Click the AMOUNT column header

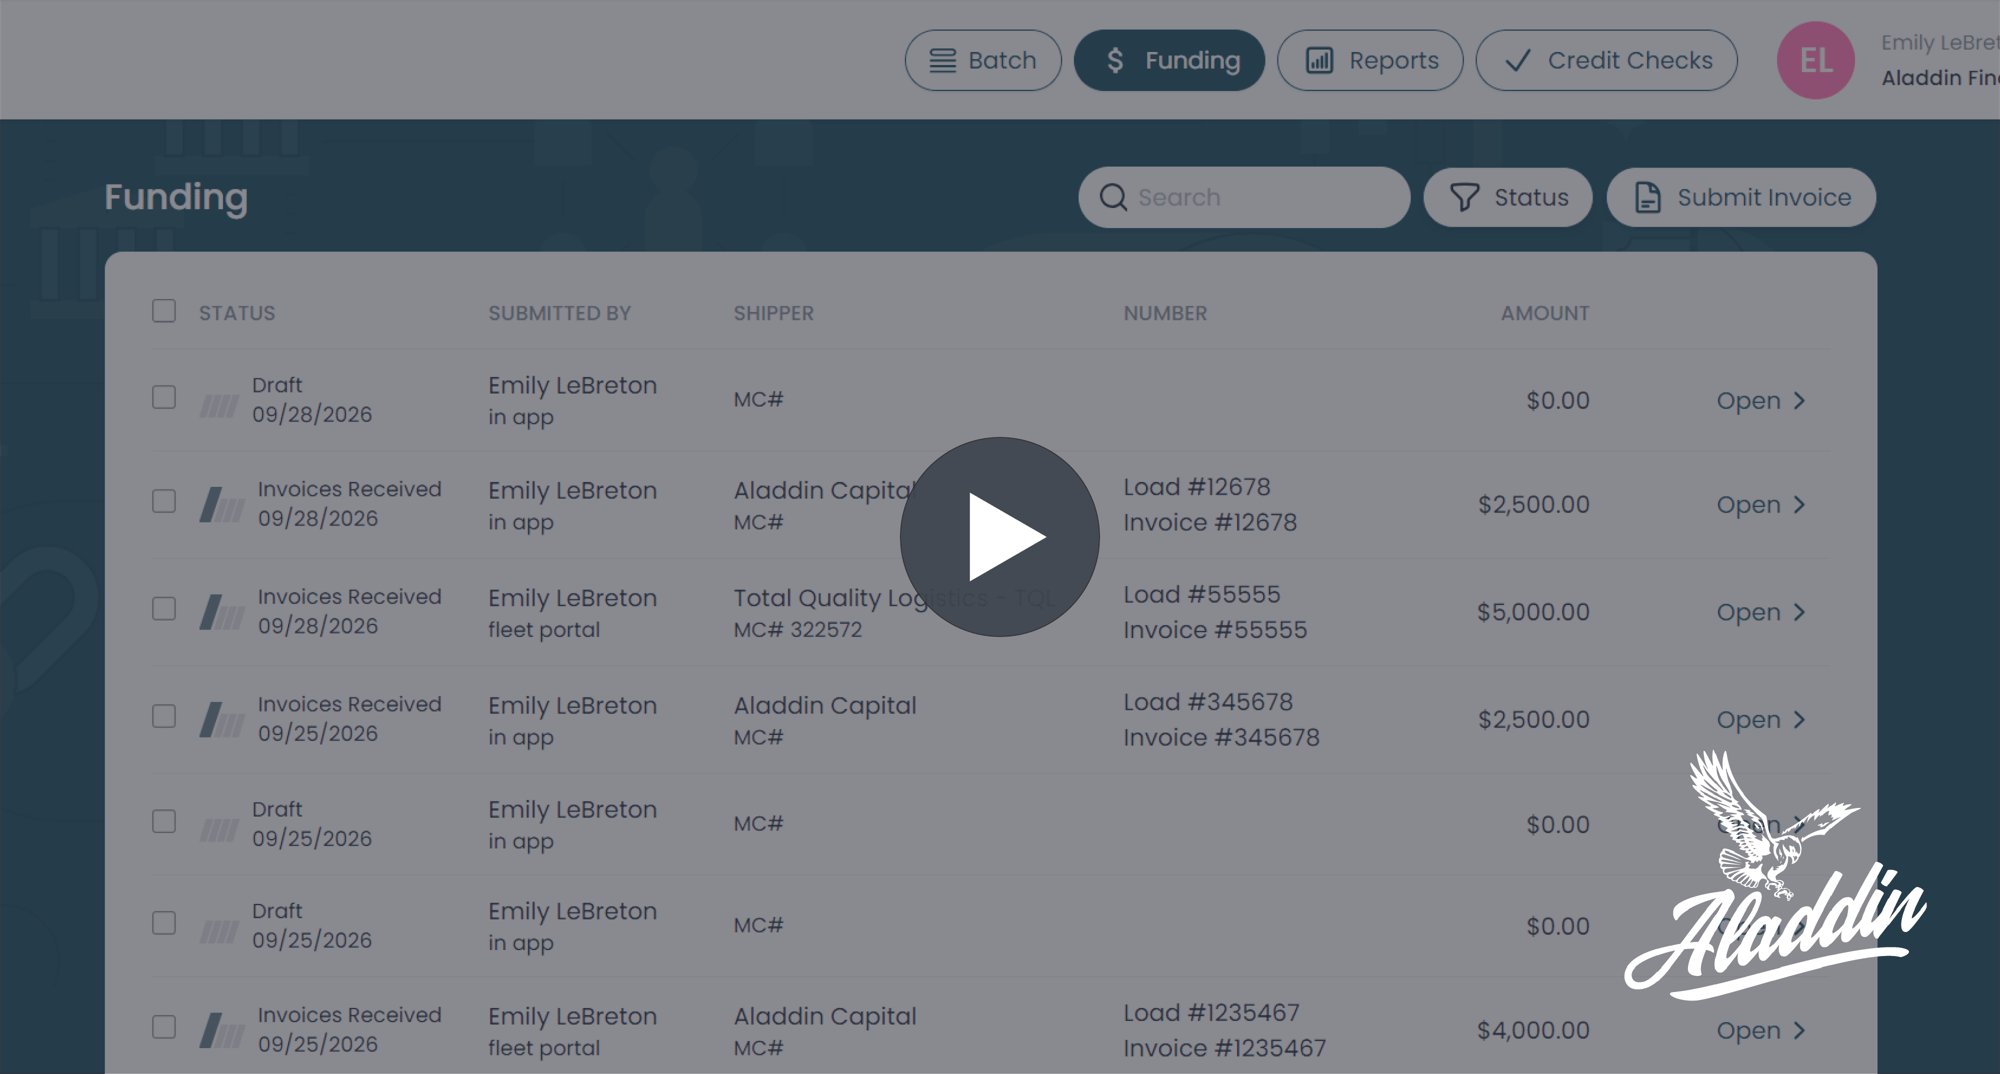tap(1545, 313)
